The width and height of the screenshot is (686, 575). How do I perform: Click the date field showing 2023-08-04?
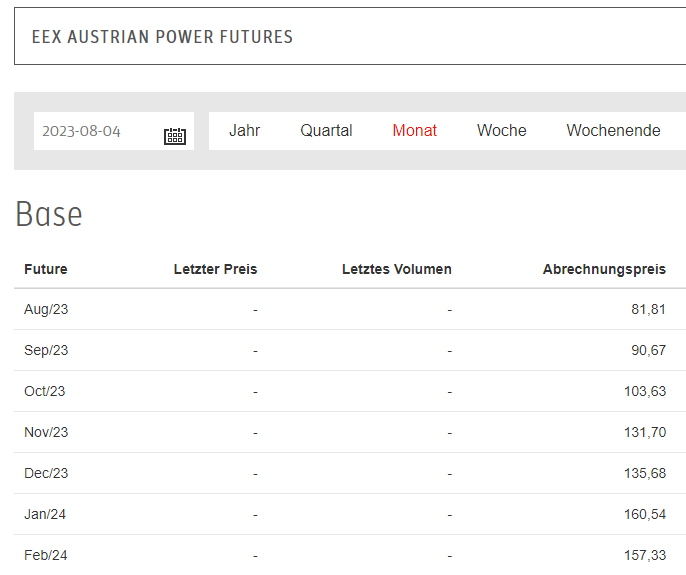[114, 131]
